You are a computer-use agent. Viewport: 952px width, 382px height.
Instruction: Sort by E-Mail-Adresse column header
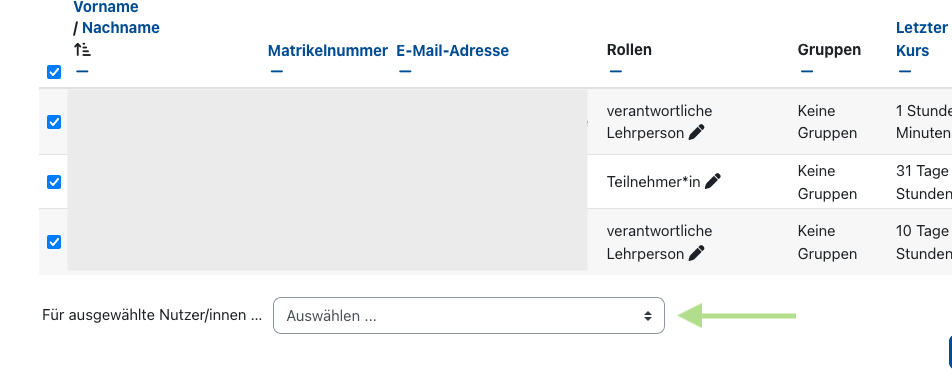click(452, 51)
